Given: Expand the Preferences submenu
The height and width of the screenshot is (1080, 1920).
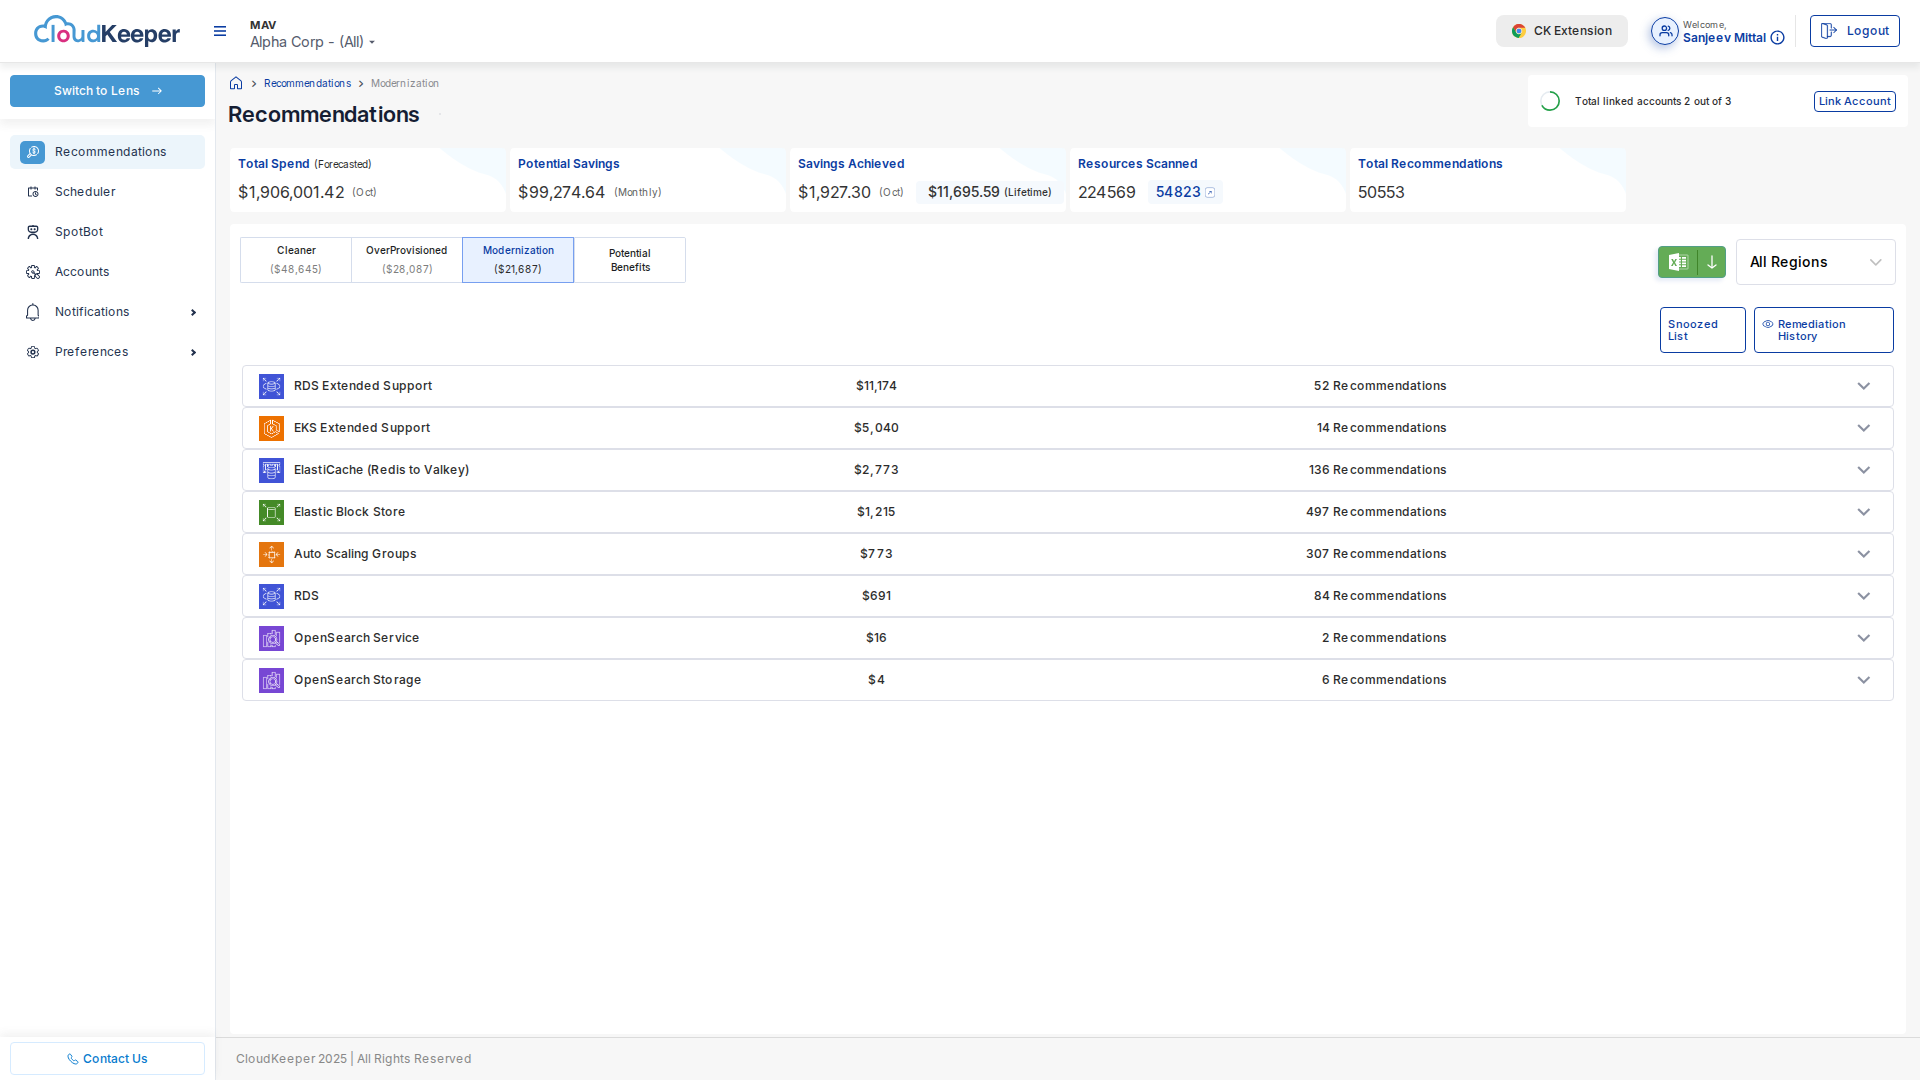Looking at the screenshot, I should click(x=193, y=352).
